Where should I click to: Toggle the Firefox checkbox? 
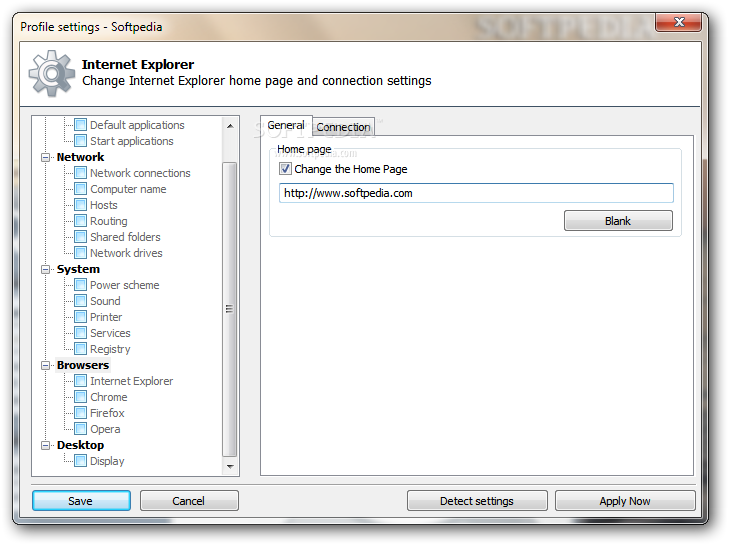point(80,412)
